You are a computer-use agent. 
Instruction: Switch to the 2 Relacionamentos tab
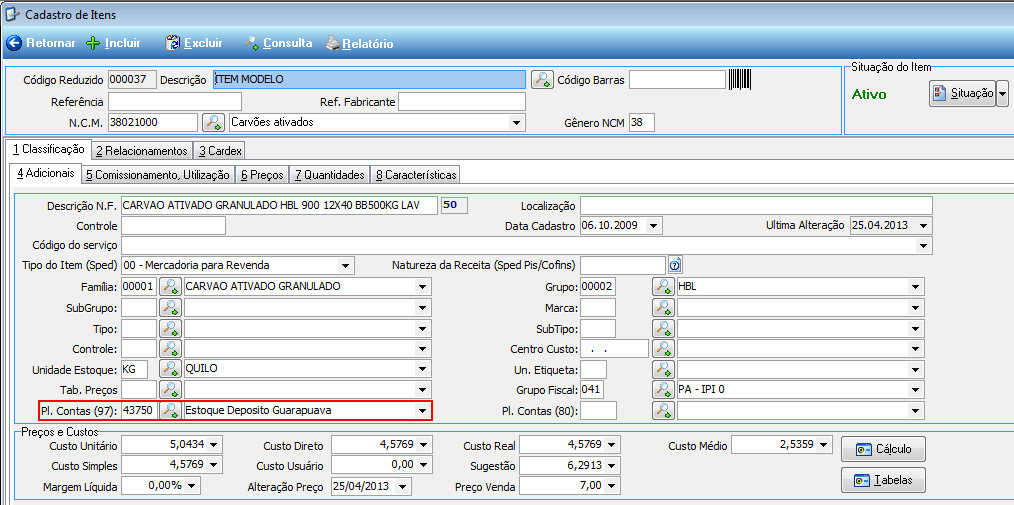coord(142,151)
